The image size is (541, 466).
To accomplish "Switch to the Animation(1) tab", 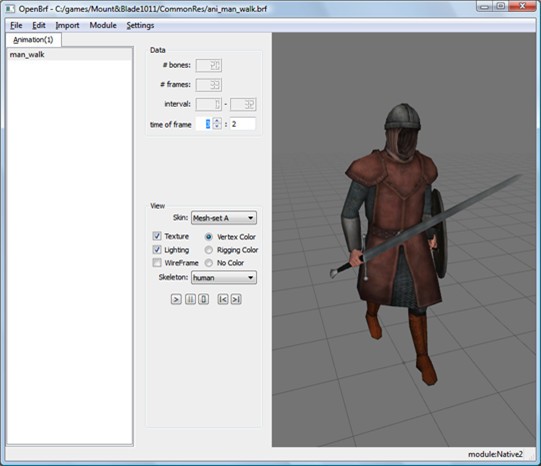I will coord(33,40).
